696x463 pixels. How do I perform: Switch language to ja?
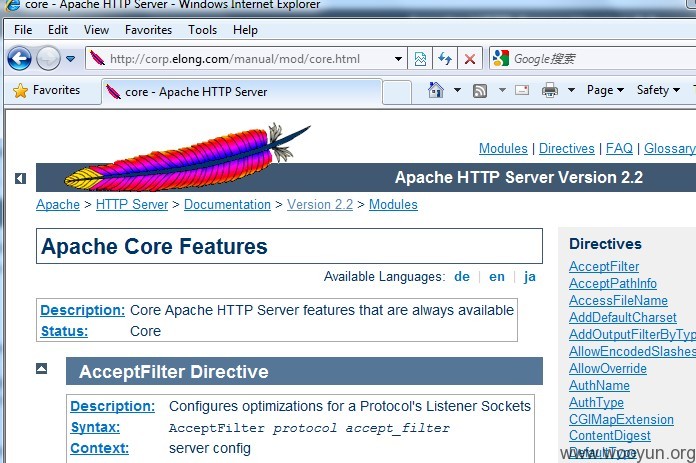(x=530, y=277)
